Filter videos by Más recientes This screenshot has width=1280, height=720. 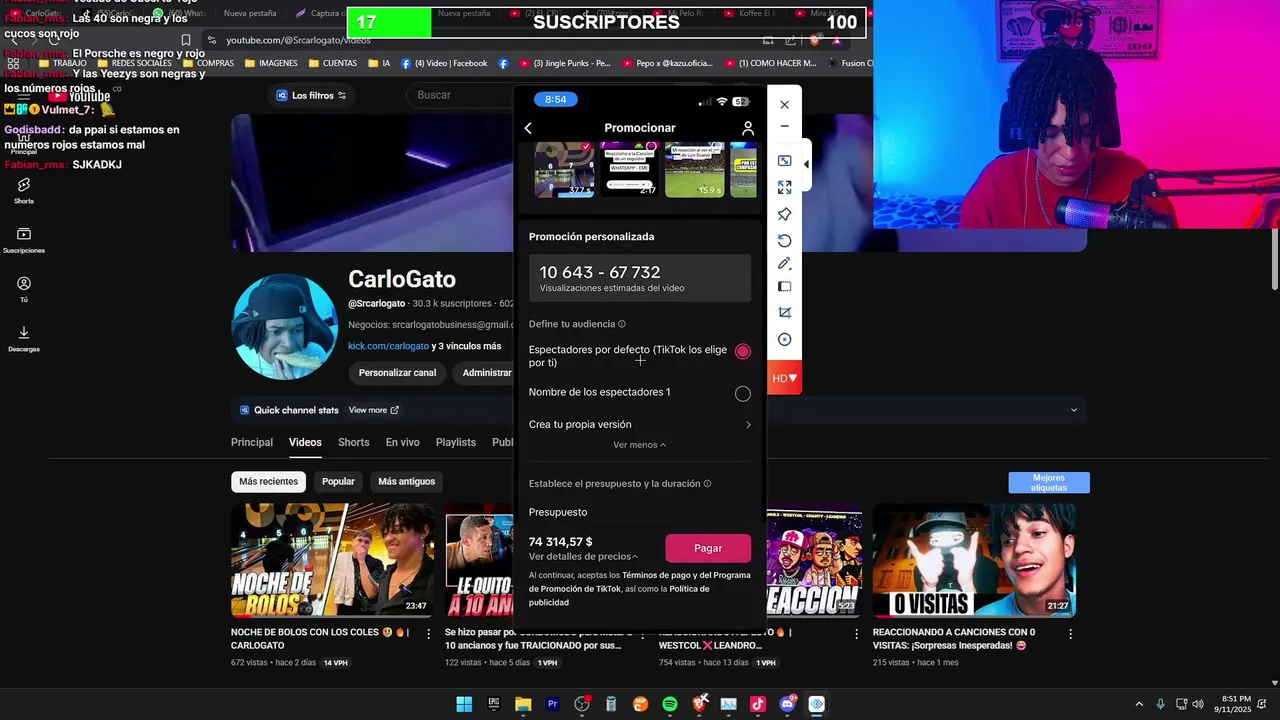[268, 482]
